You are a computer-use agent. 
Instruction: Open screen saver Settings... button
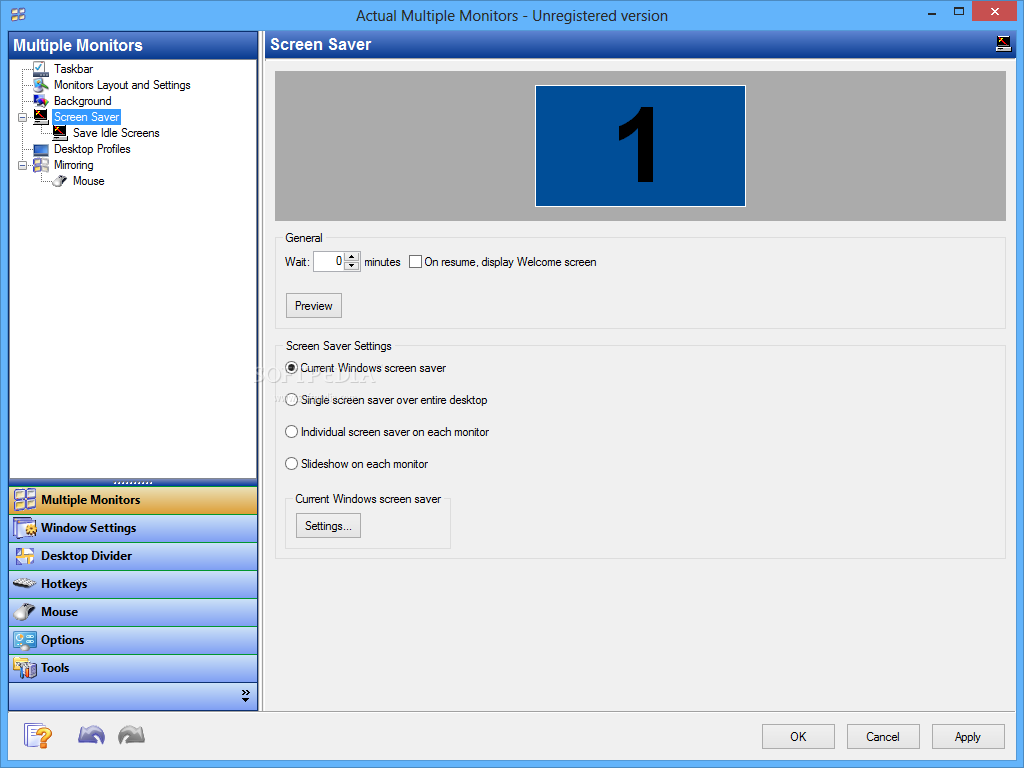click(x=328, y=526)
